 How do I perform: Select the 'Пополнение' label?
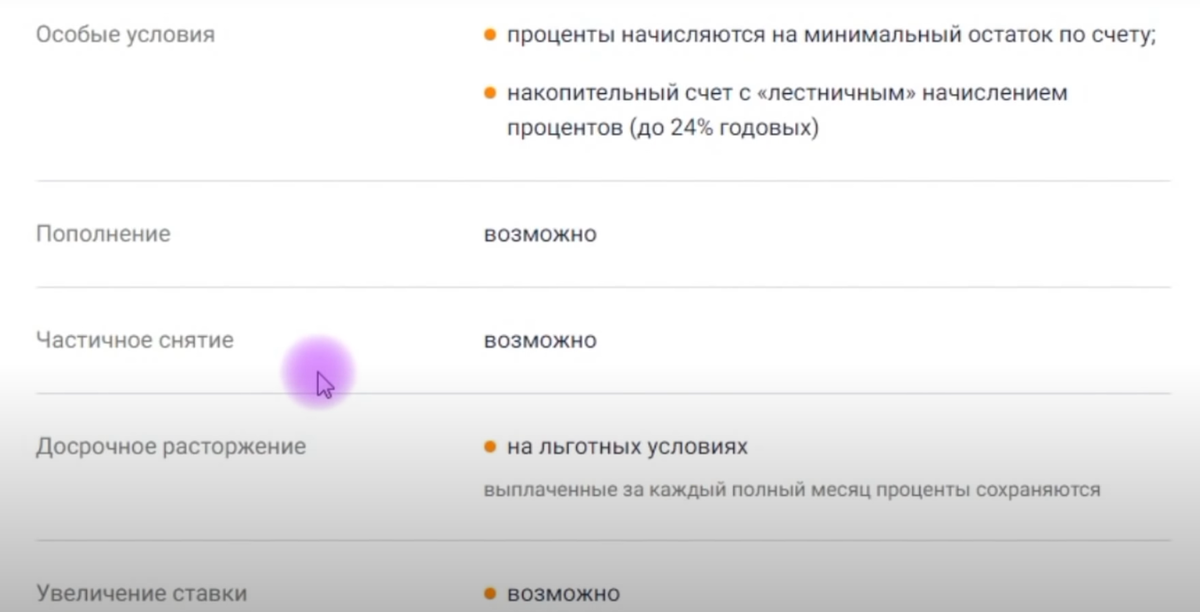click(103, 234)
